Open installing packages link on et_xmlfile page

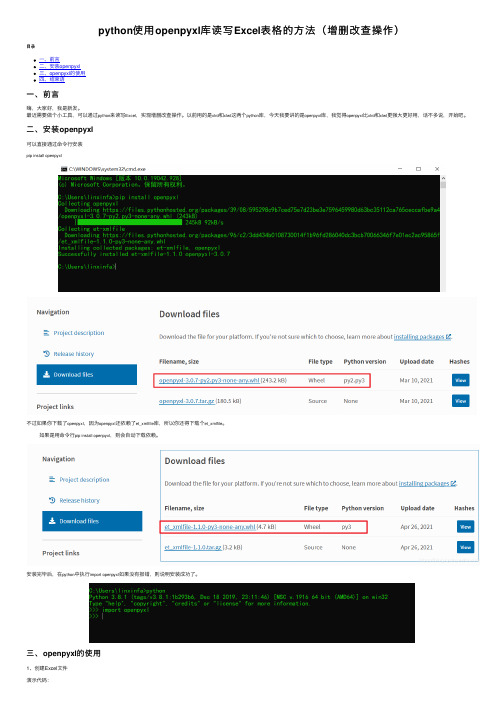424,483
